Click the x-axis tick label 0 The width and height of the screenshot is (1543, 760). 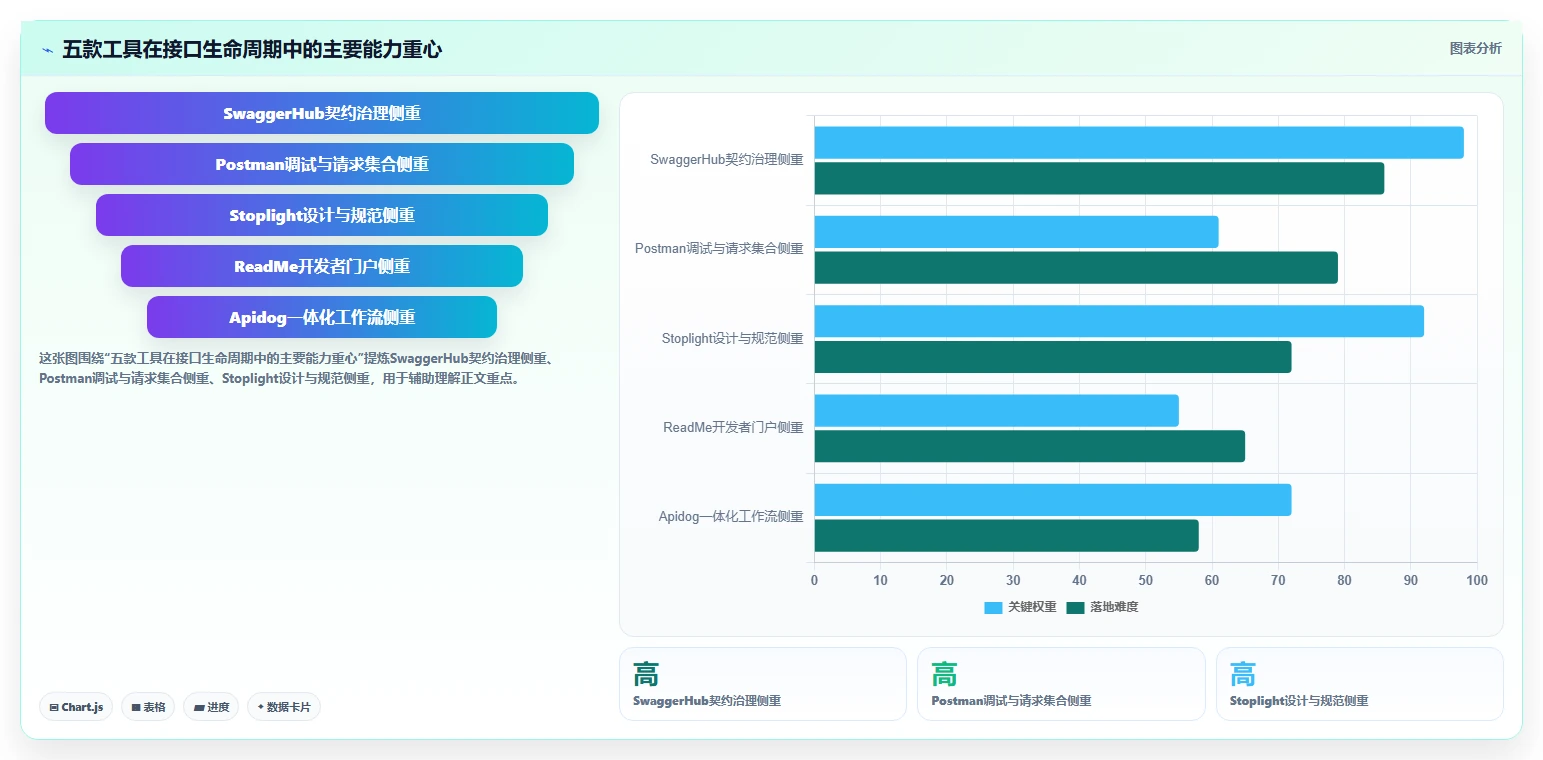814,580
